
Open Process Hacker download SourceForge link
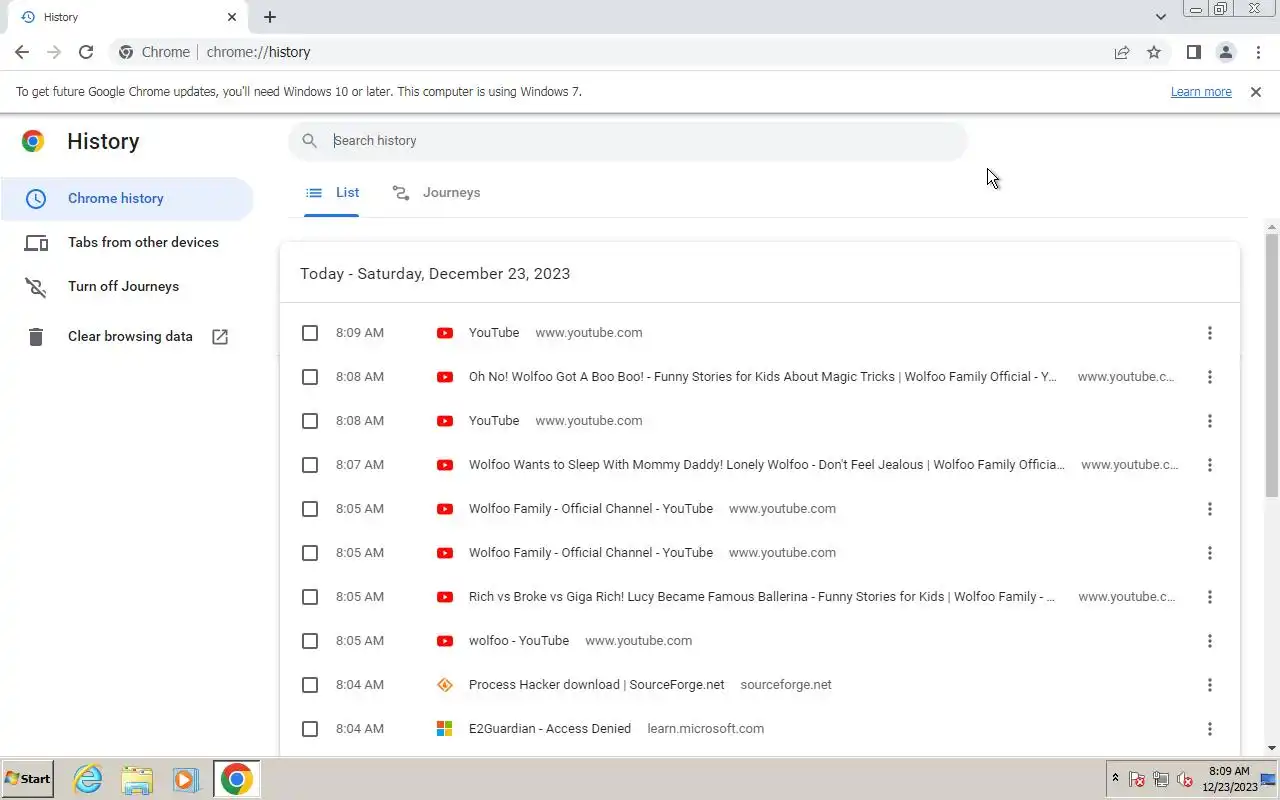596,685
